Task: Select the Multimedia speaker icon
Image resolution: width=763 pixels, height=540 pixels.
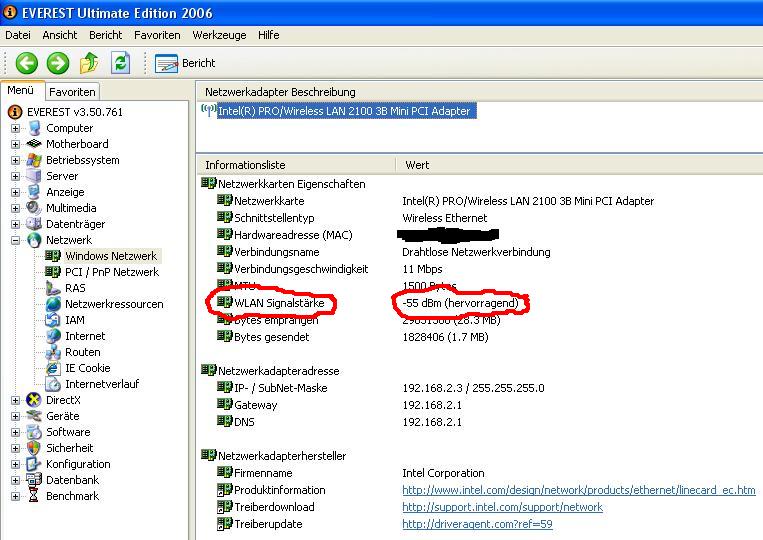Action: (34, 208)
